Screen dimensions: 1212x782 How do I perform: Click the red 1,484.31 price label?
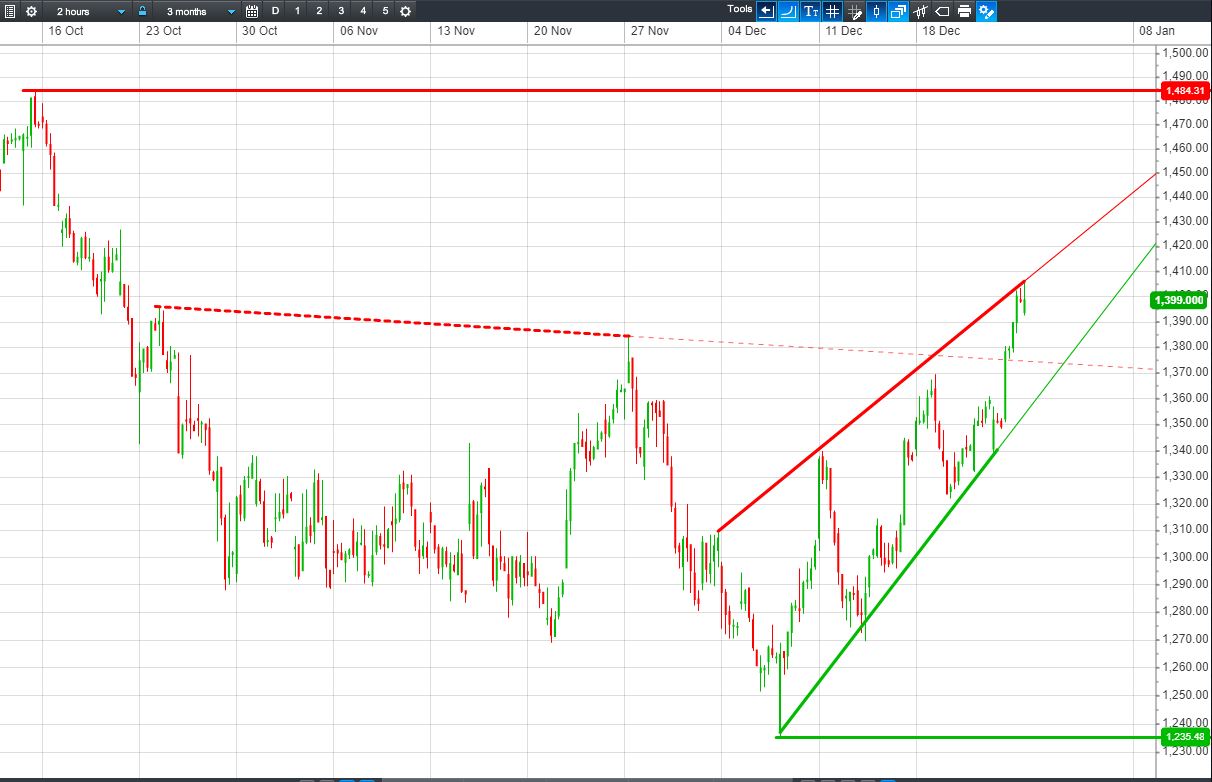tap(1185, 91)
